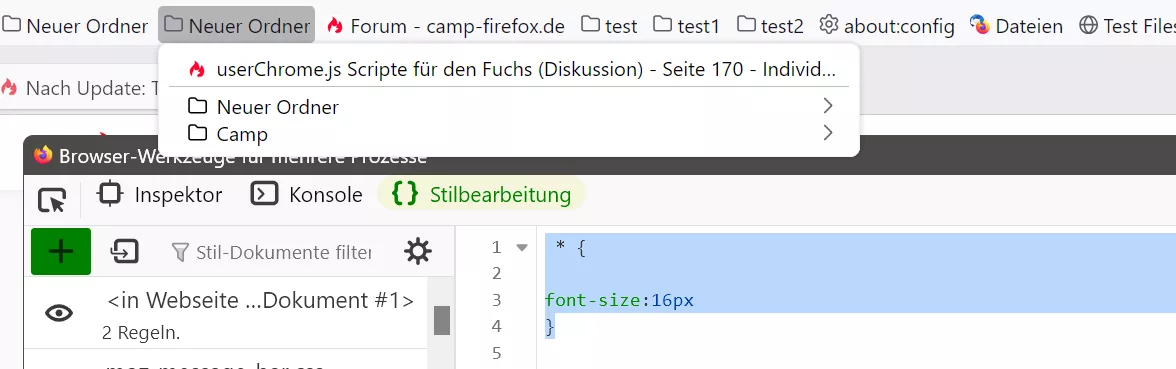Click the stylesheet list scrollbar thumb

(442, 320)
